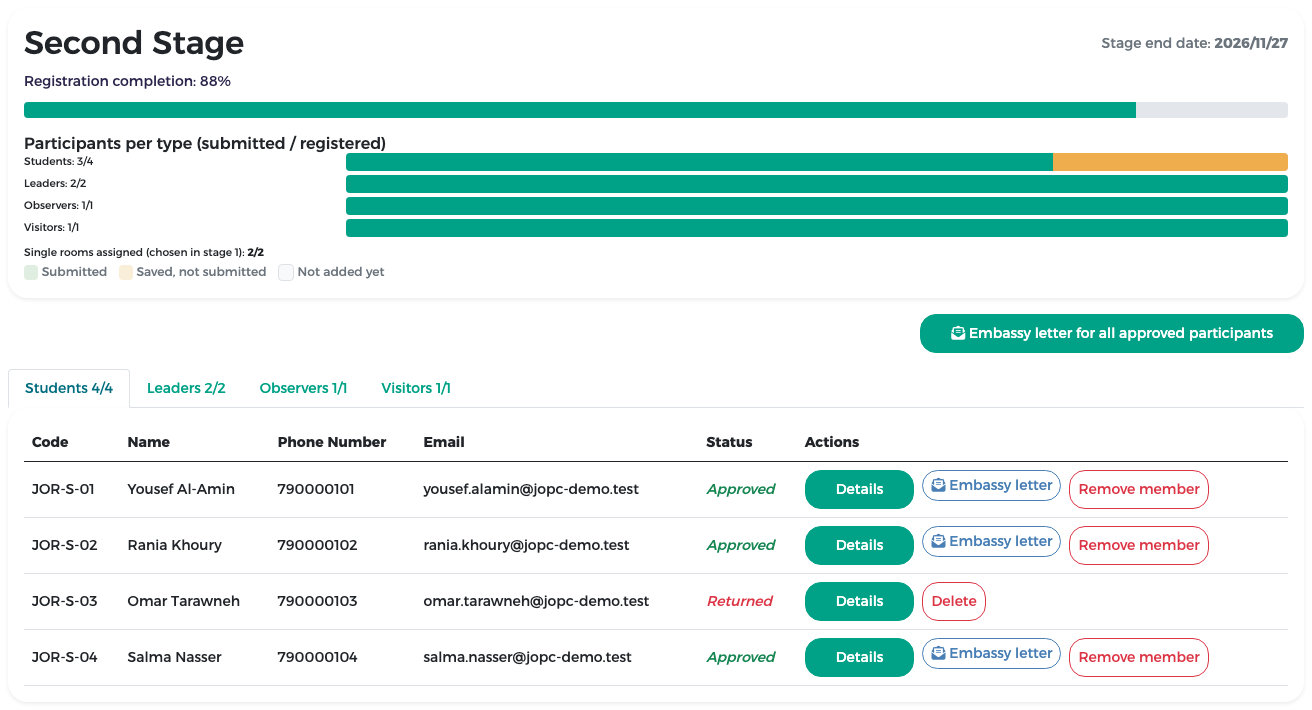Remove member Yousef Al-Amin
This screenshot has height=710, width=1312.
tap(1139, 489)
